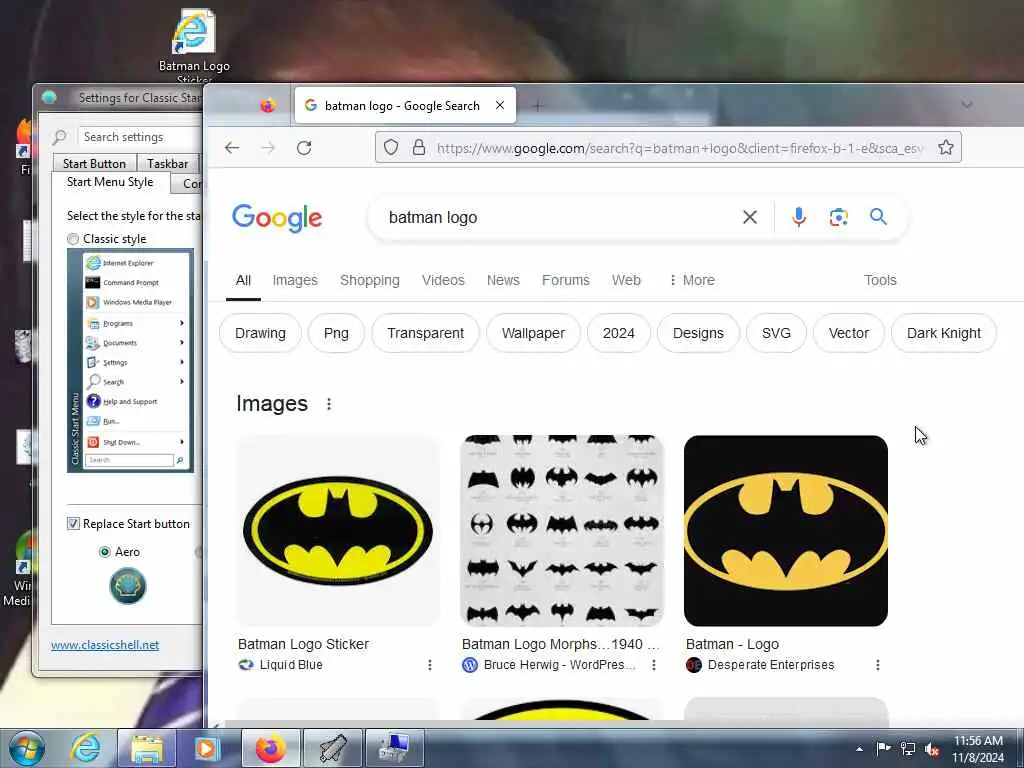Switch to Firefox on the taskbar

(270, 748)
